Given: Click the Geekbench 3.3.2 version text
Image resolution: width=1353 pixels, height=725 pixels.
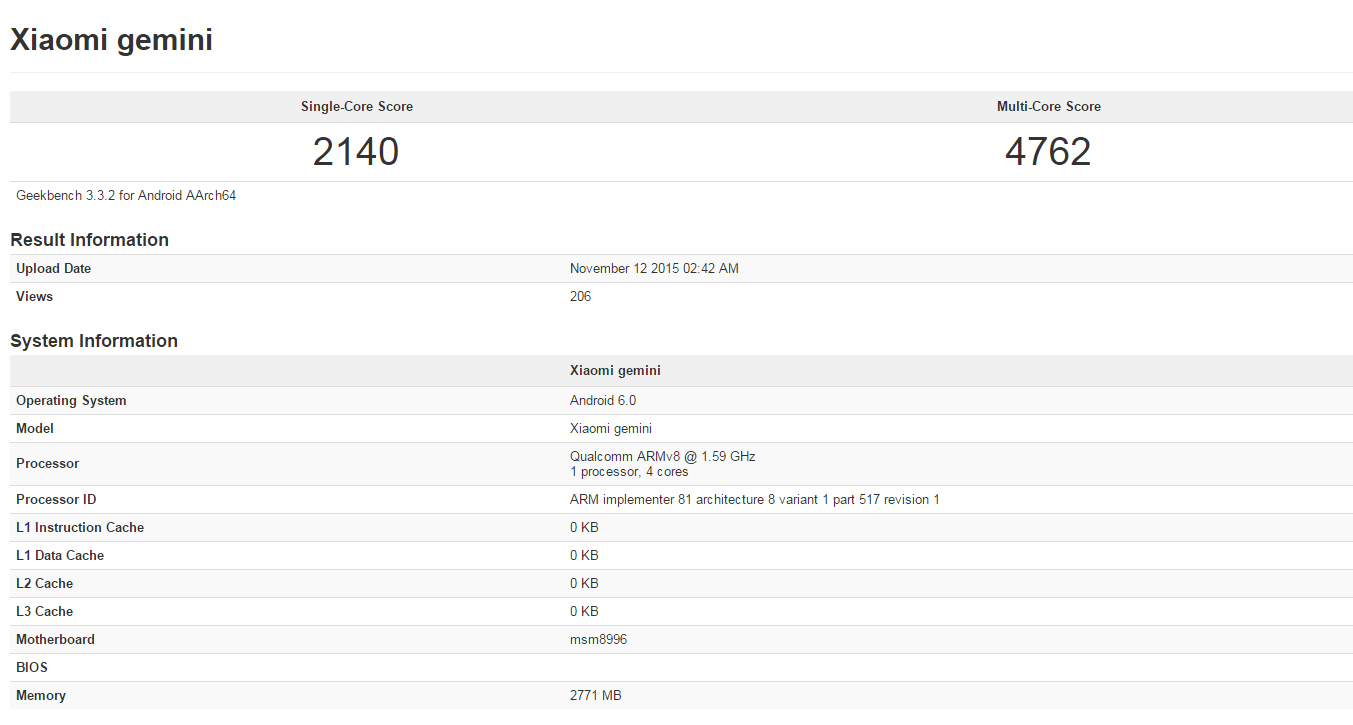Looking at the screenshot, I should pyautogui.click(x=126, y=196).
